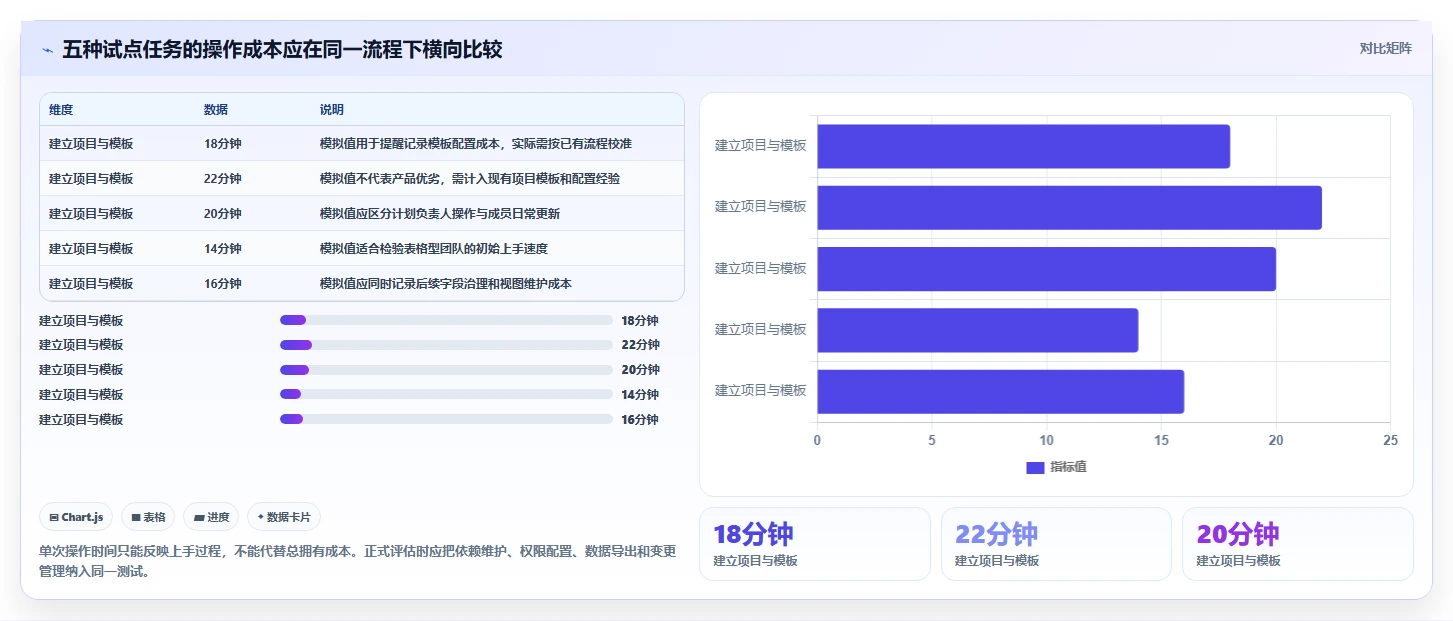Click the 20分钟 progress bar

coord(446,370)
